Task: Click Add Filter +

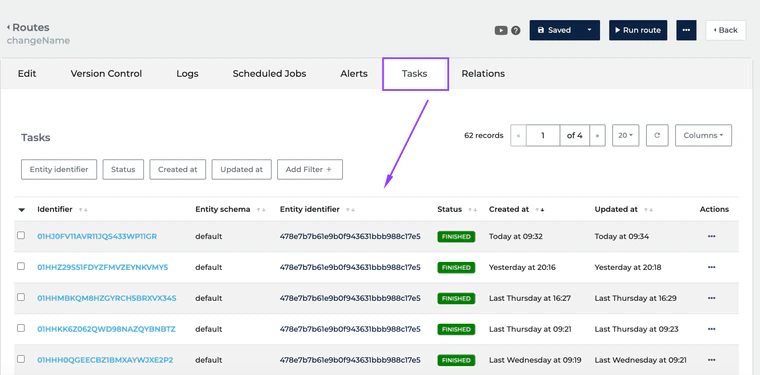Action: 310,170
